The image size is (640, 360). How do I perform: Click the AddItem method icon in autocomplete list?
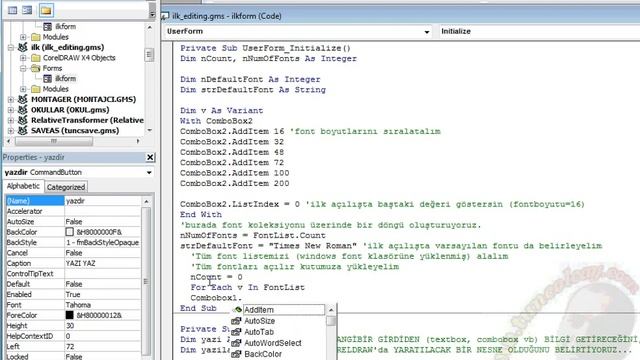pos(238,310)
